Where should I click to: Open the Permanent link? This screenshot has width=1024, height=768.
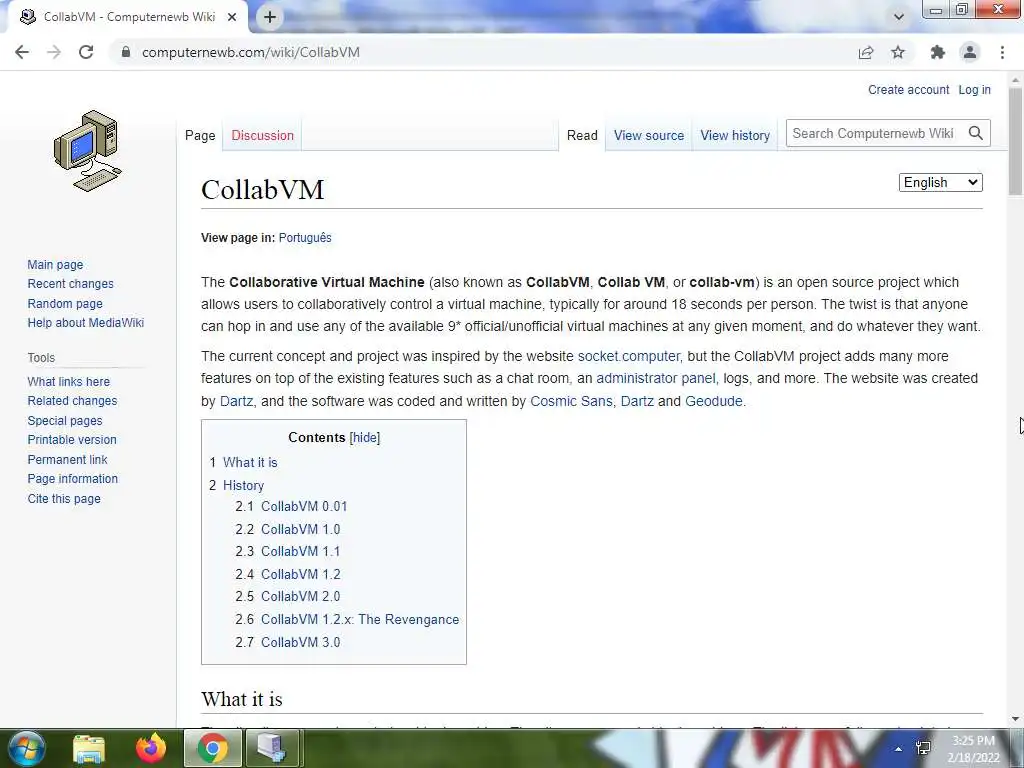[67, 460]
